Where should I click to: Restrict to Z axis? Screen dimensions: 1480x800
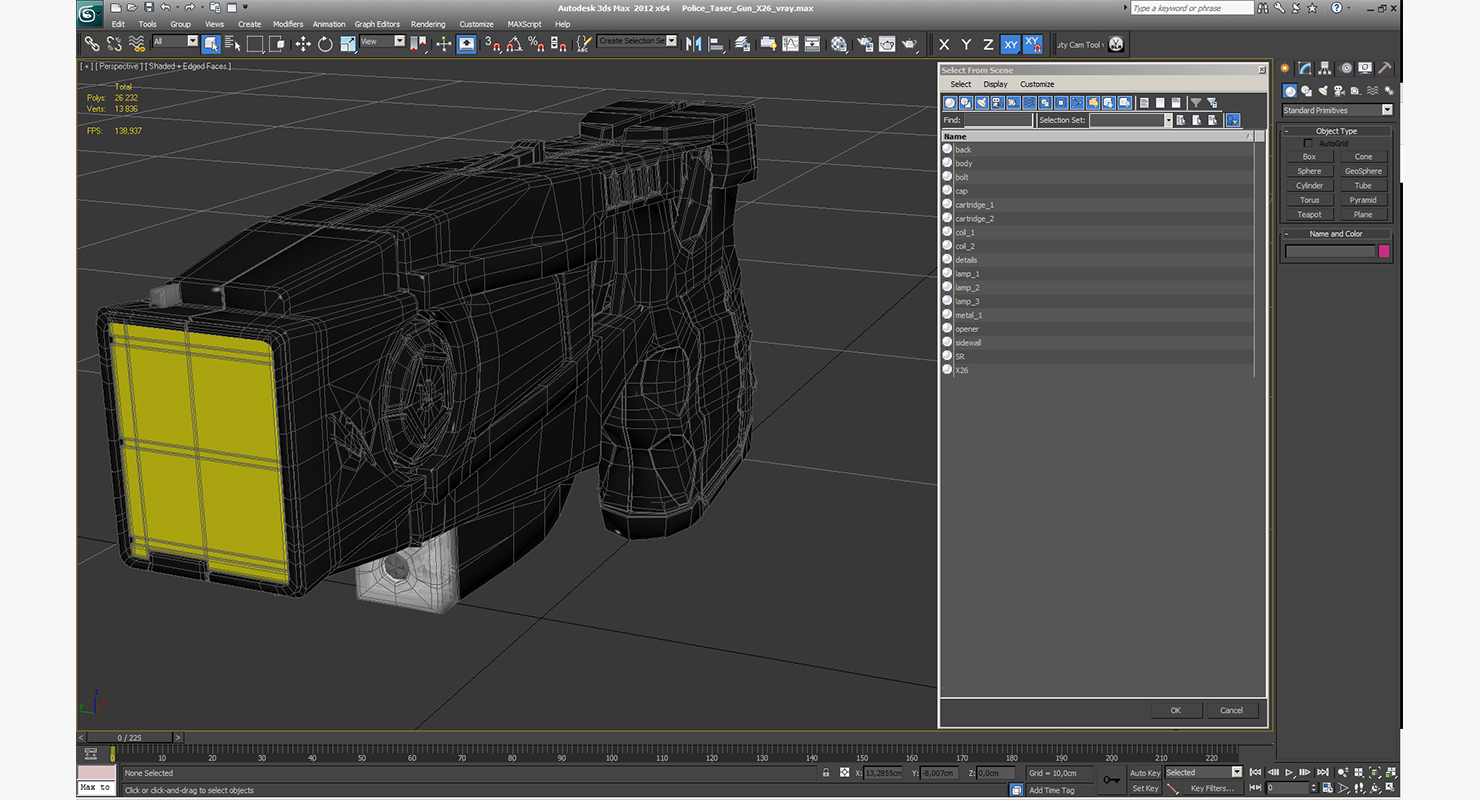tap(988, 44)
